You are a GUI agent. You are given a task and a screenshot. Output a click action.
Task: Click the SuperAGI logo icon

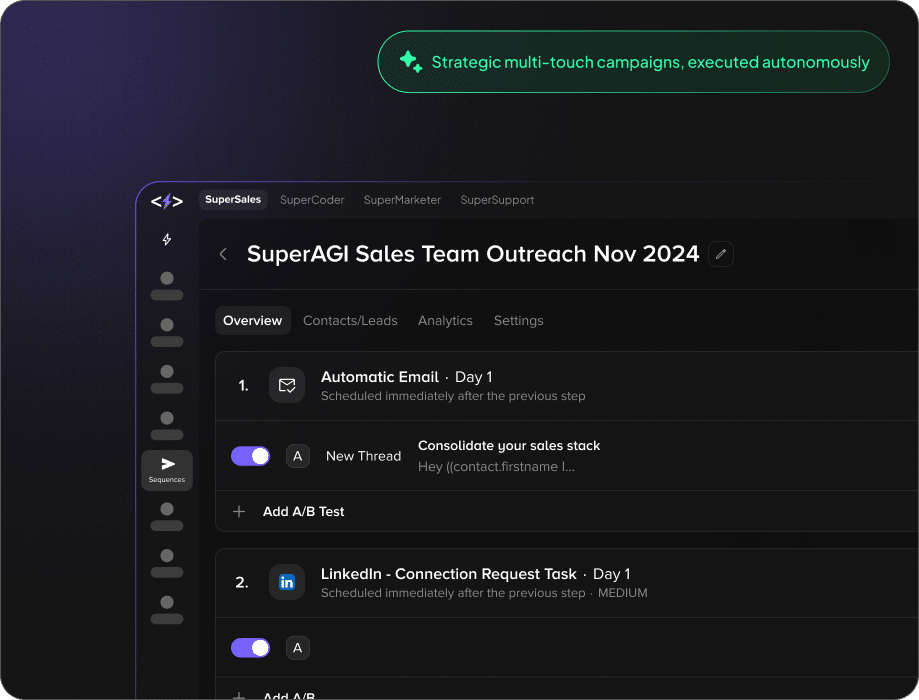click(x=167, y=201)
